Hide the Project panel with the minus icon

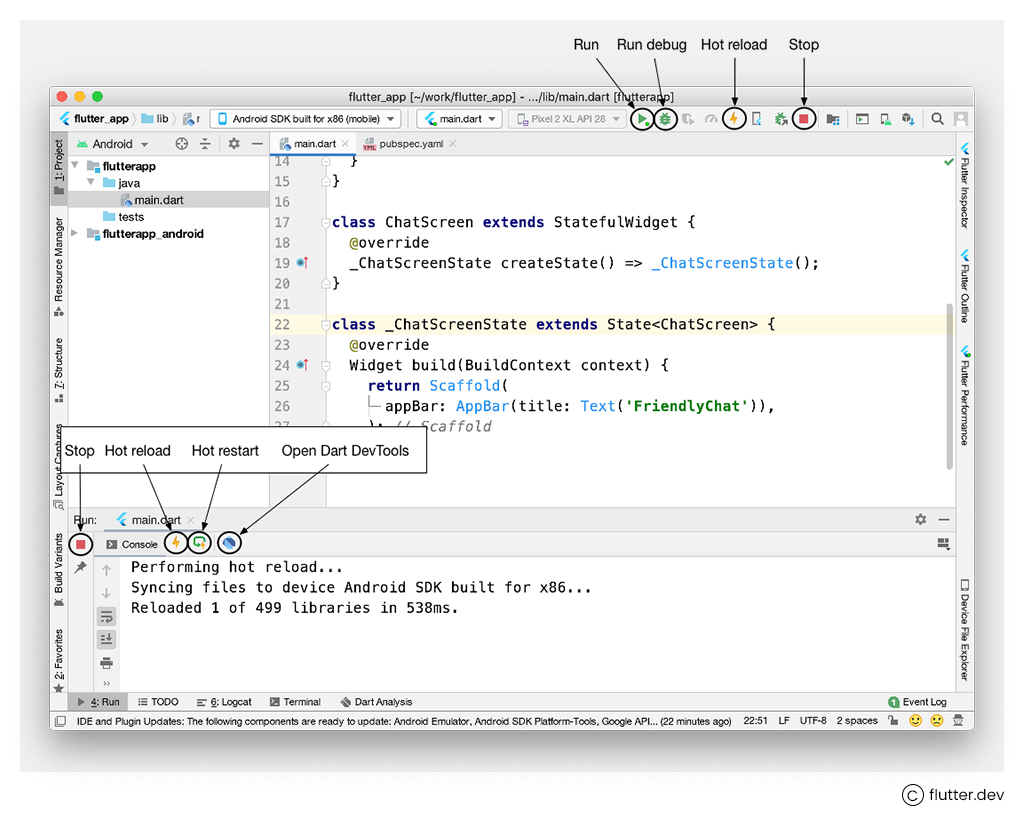pyautogui.click(x=257, y=144)
